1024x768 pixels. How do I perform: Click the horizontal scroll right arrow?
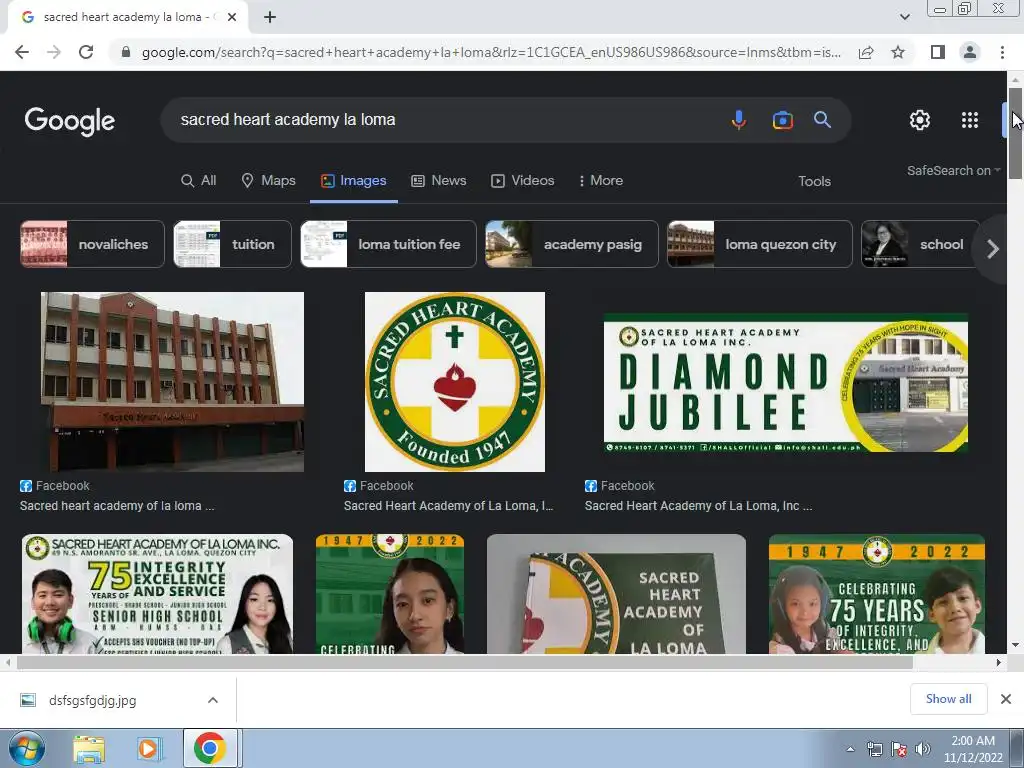tap(999, 662)
